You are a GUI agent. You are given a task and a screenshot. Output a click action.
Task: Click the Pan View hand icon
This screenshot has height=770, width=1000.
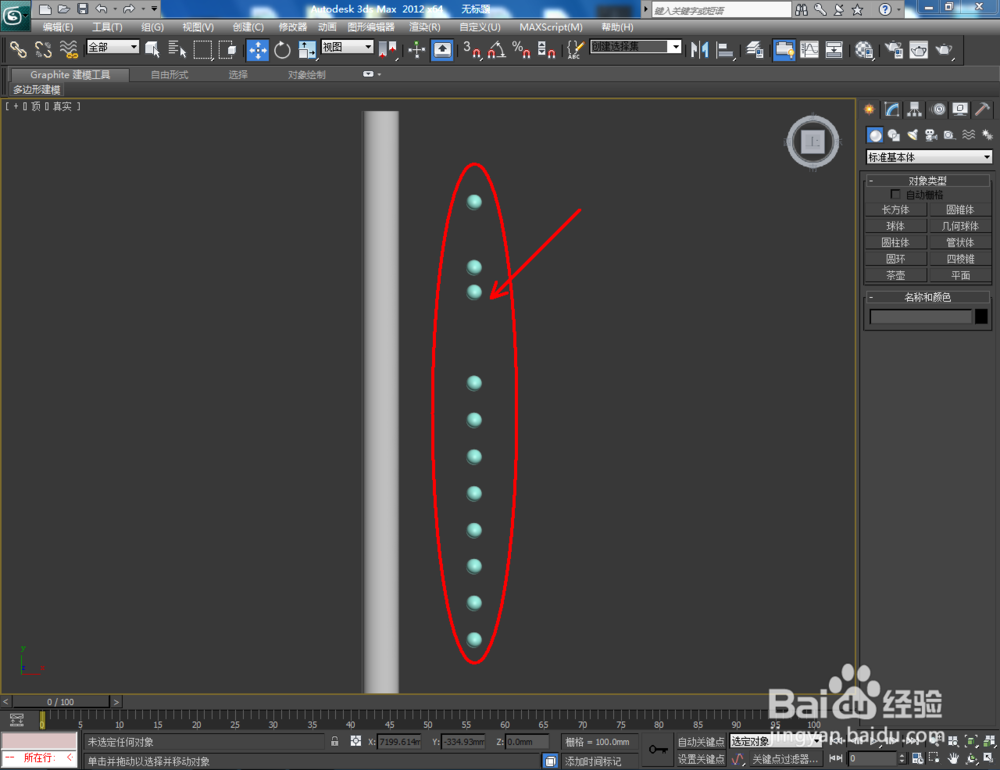click(953, 759)
